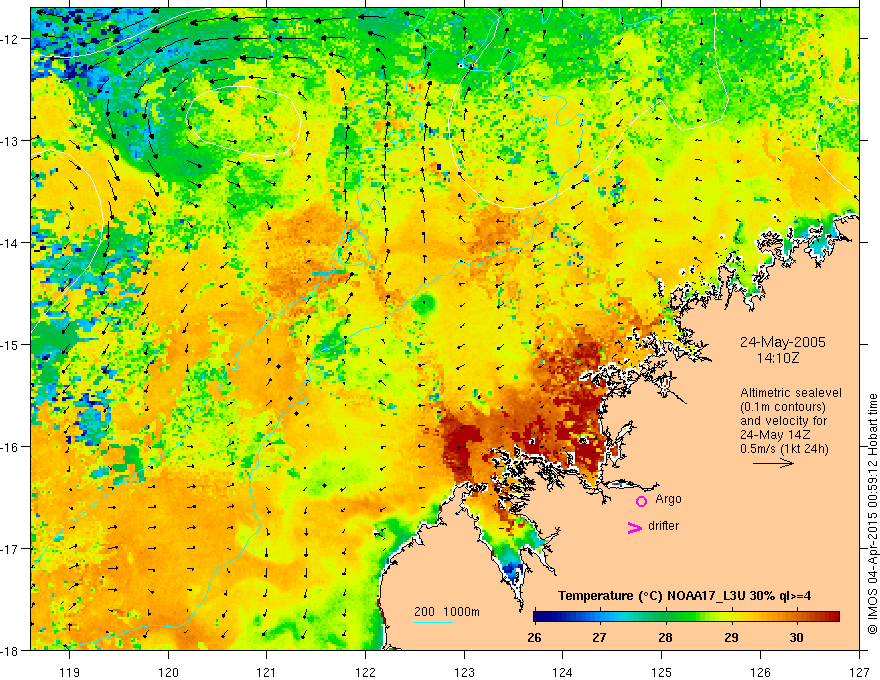Click the 30 value on the colorbar
The height and width of the screenshot is (680, 880).
(796, 637)
